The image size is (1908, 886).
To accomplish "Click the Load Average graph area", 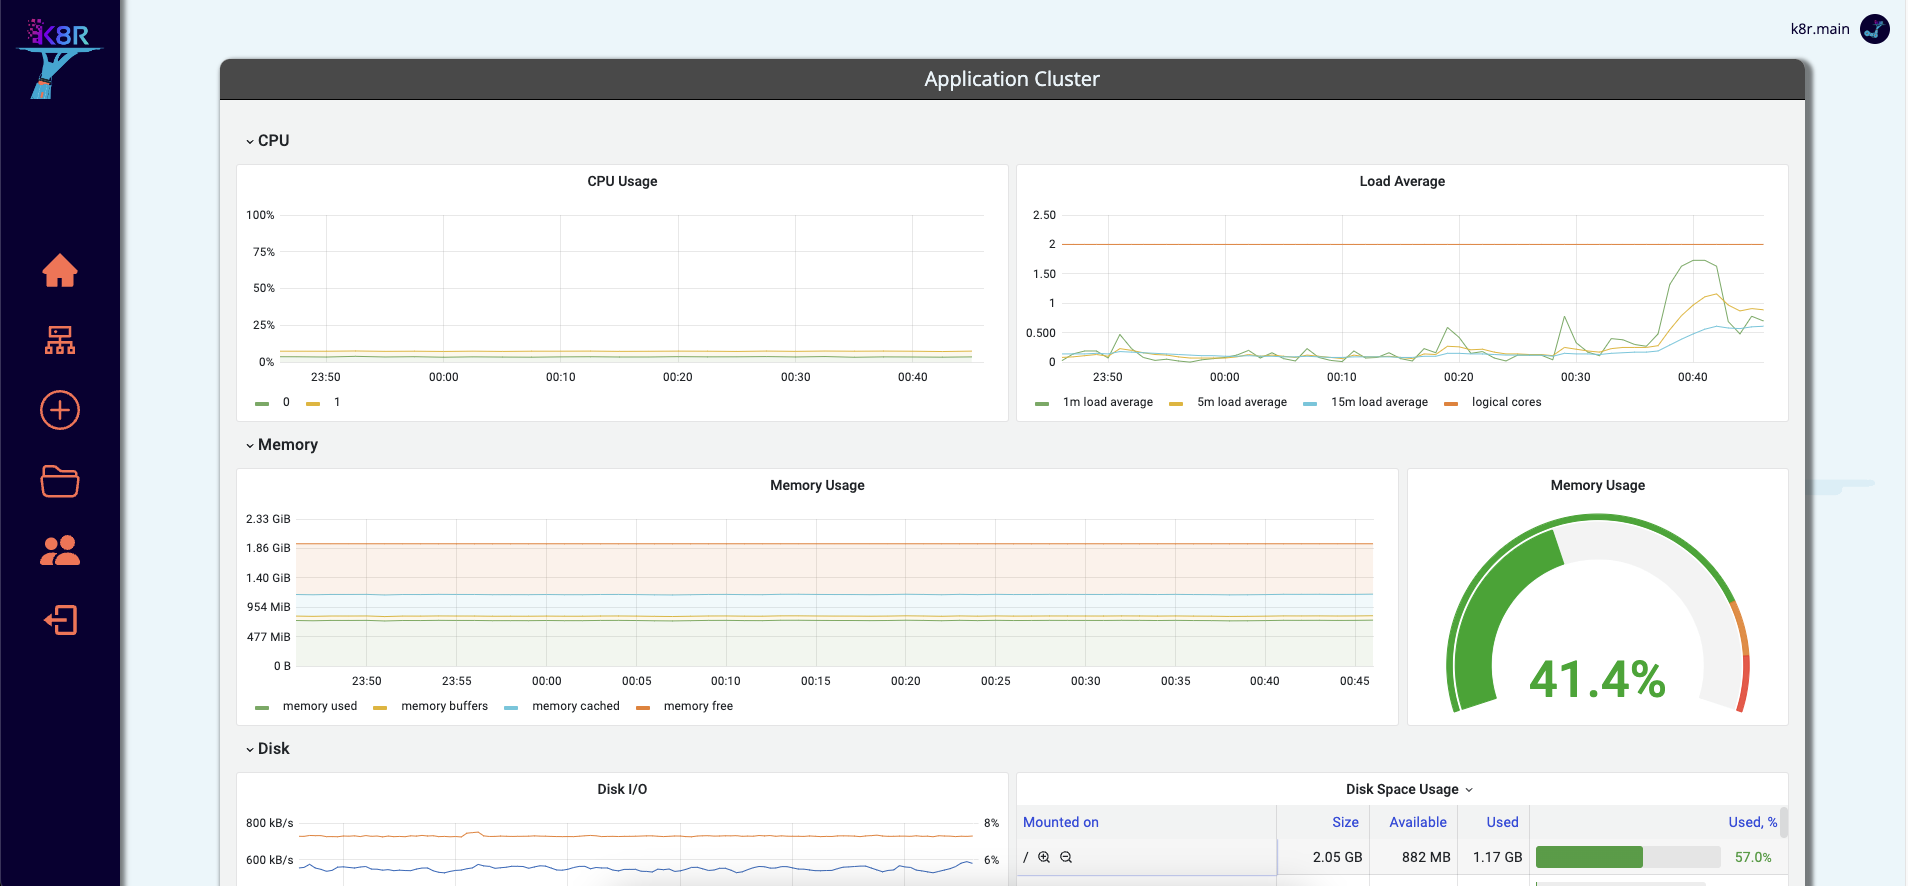I will click(x=1412, y=288).
